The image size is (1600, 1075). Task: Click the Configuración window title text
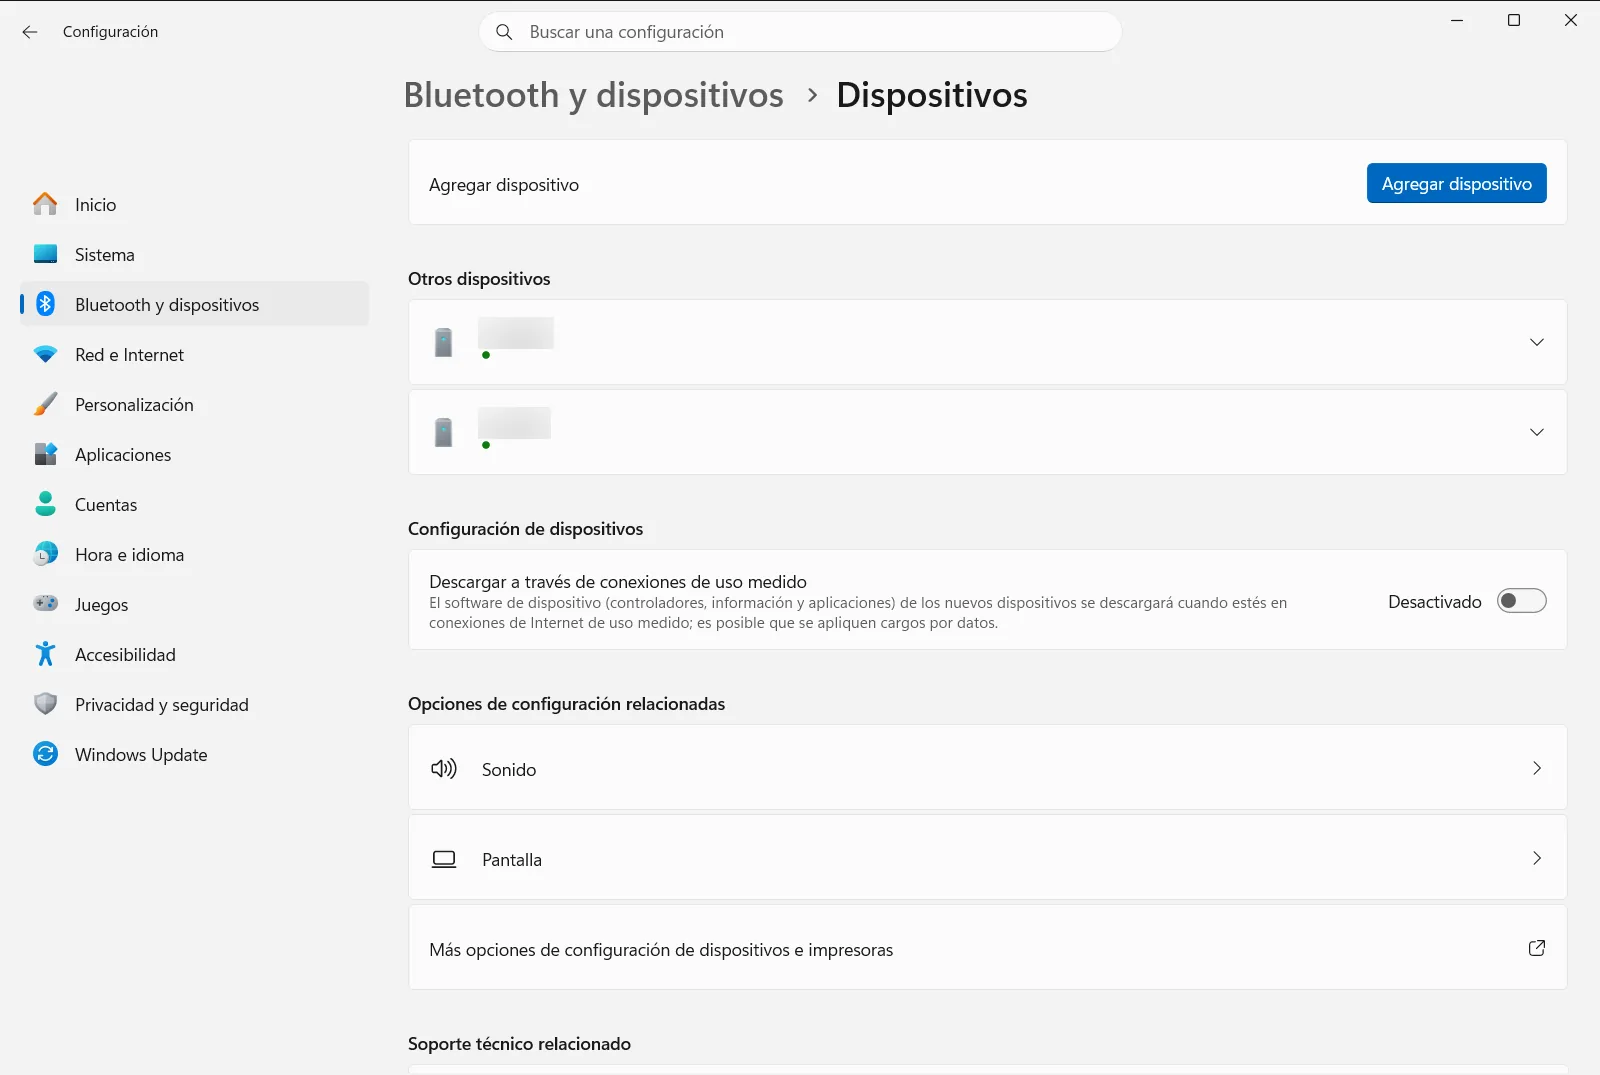click(110, 32)
